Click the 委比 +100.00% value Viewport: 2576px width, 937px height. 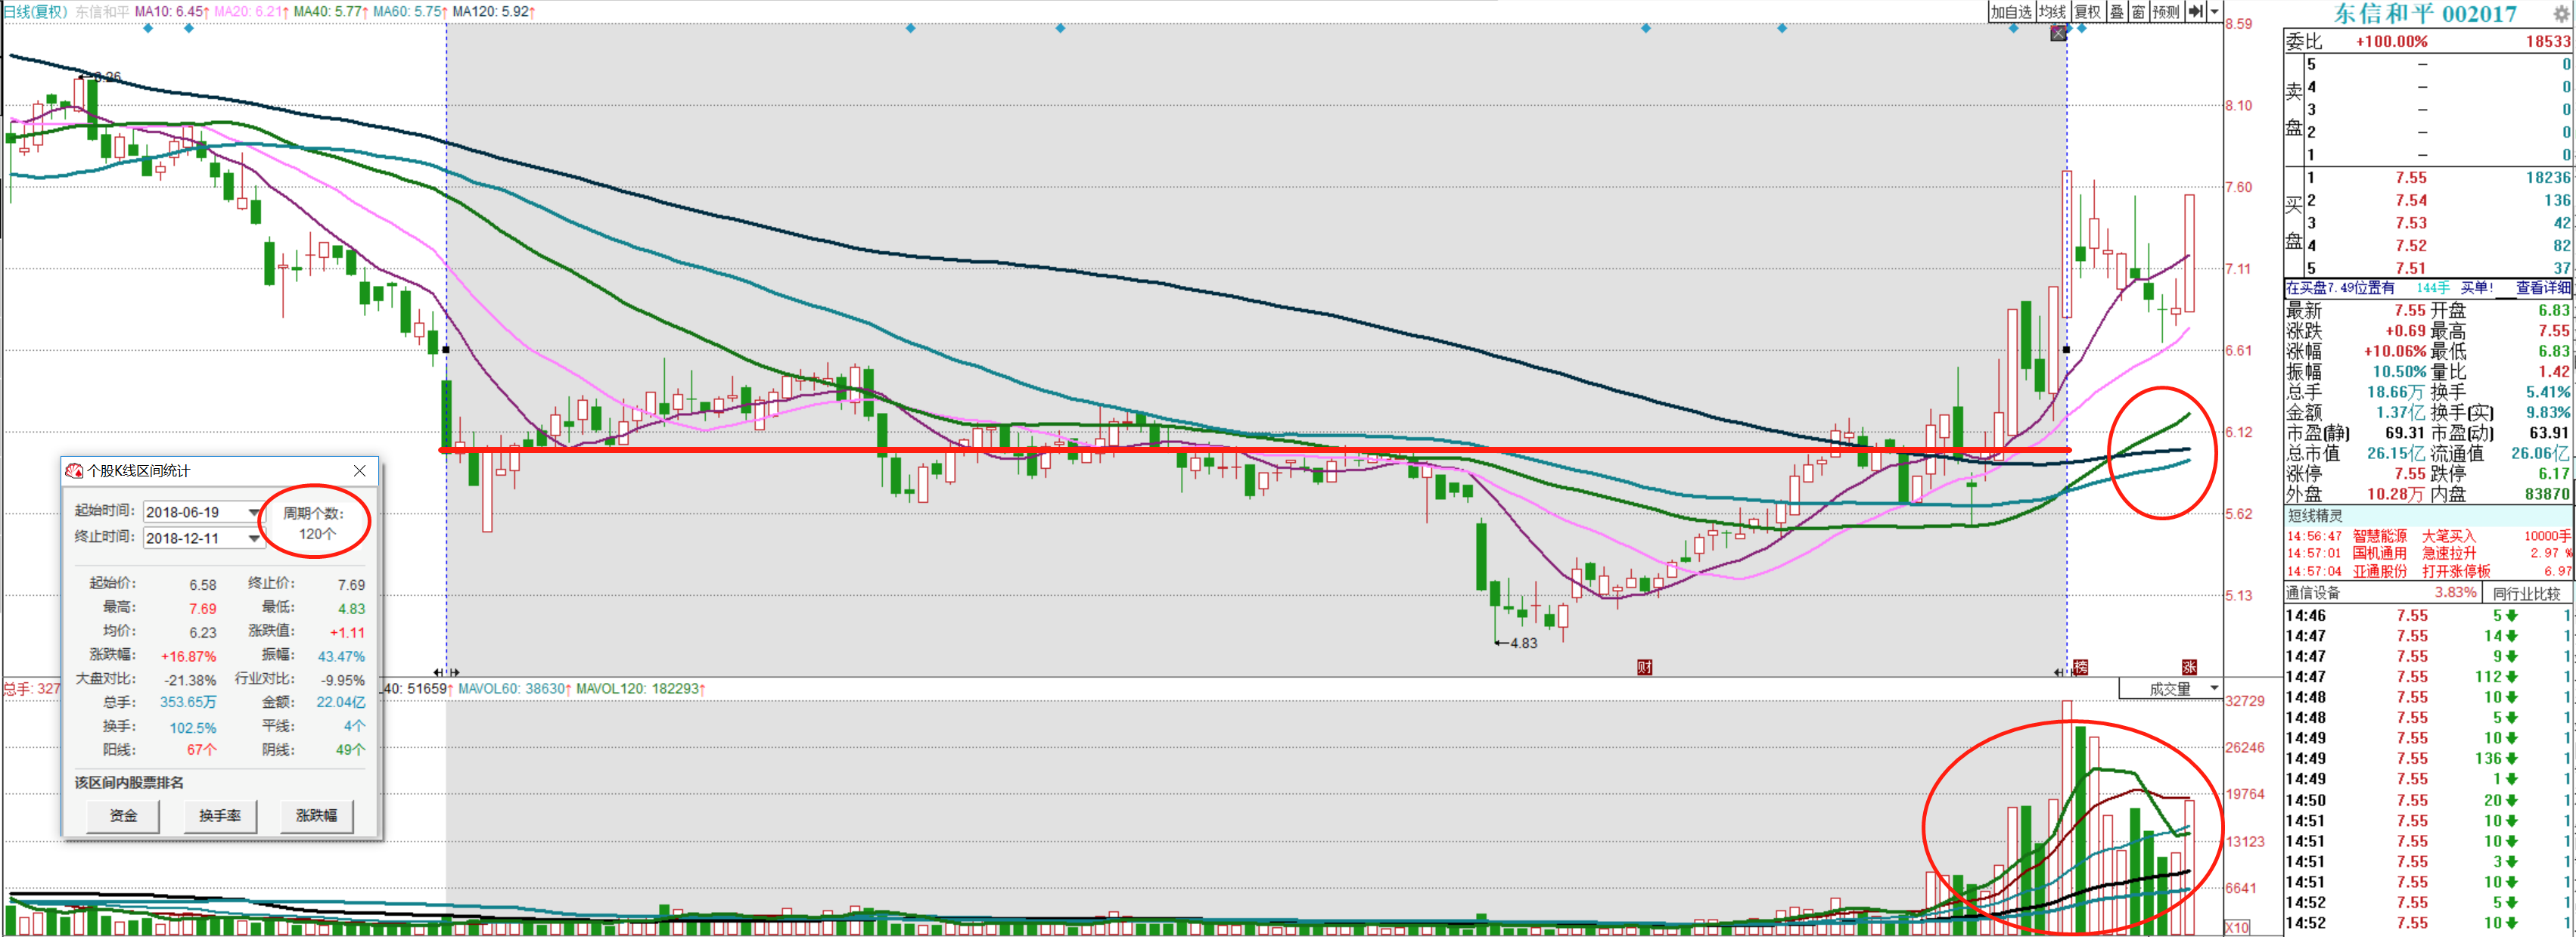pyautogui.click(x=2391, y=42)
